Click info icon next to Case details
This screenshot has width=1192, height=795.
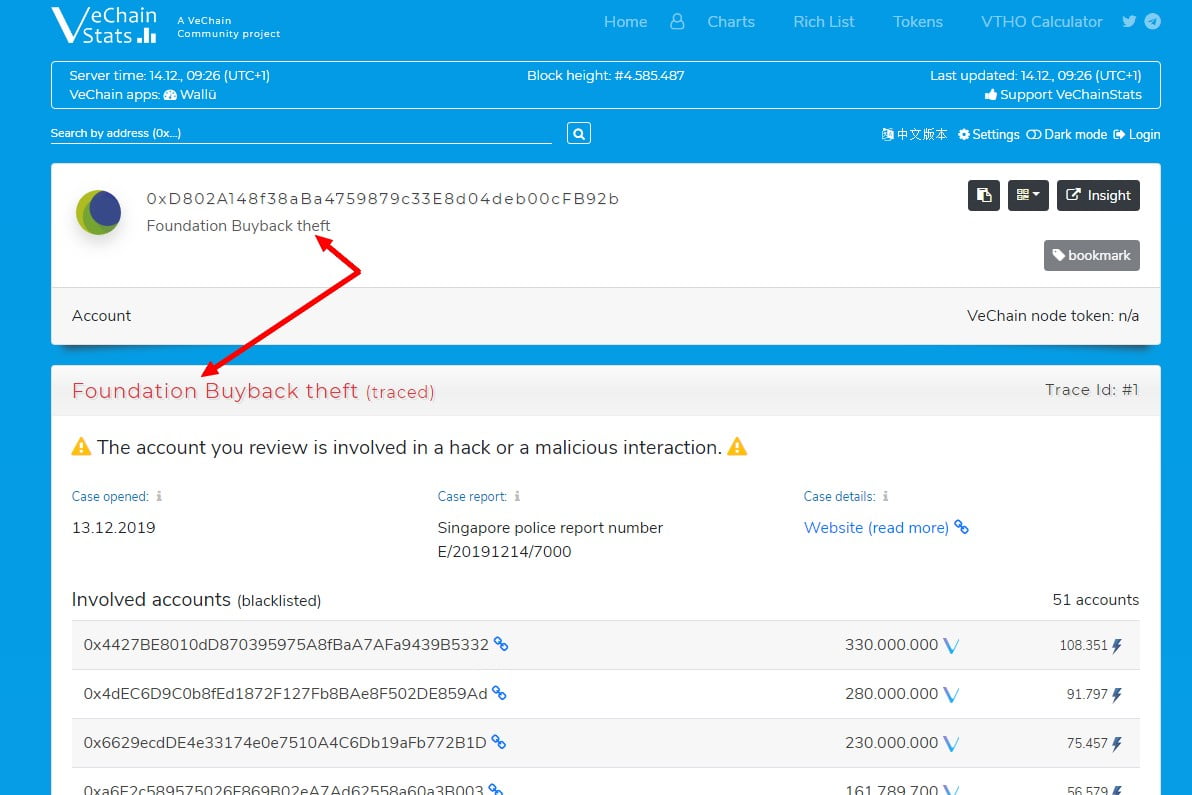885,496
